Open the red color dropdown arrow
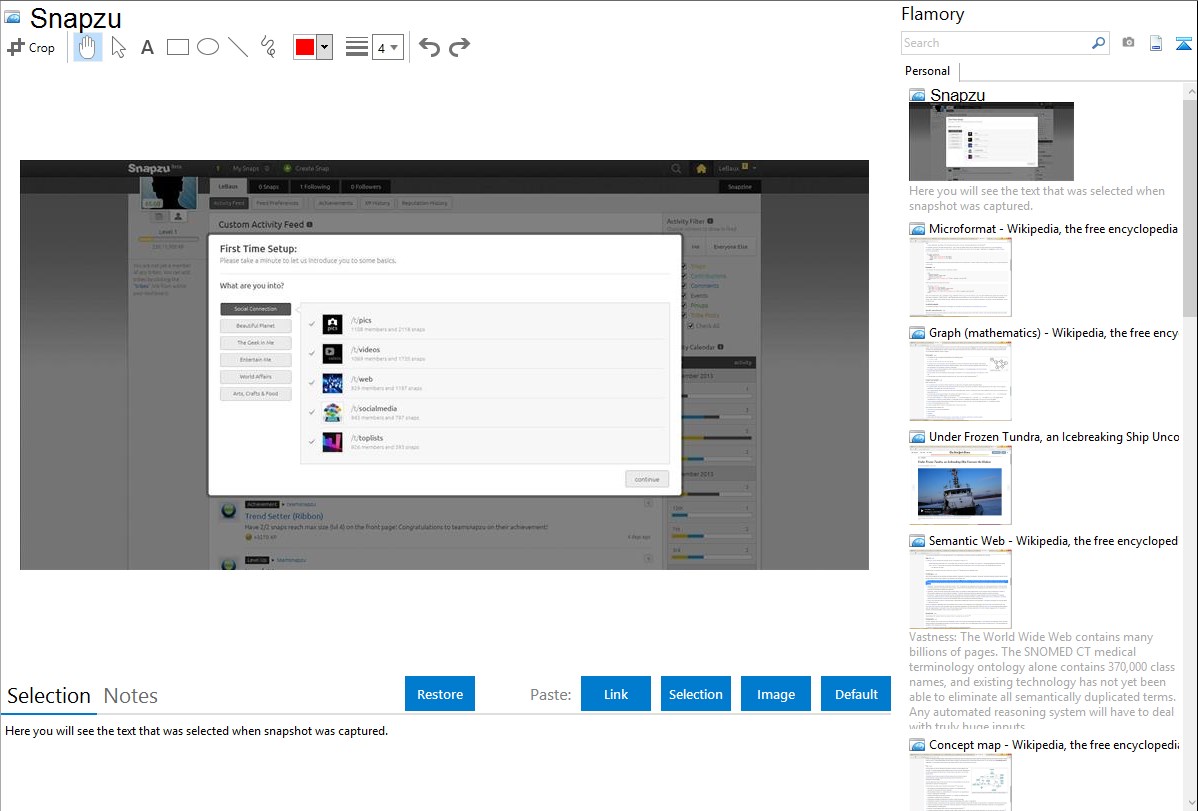 pos(324,47)
